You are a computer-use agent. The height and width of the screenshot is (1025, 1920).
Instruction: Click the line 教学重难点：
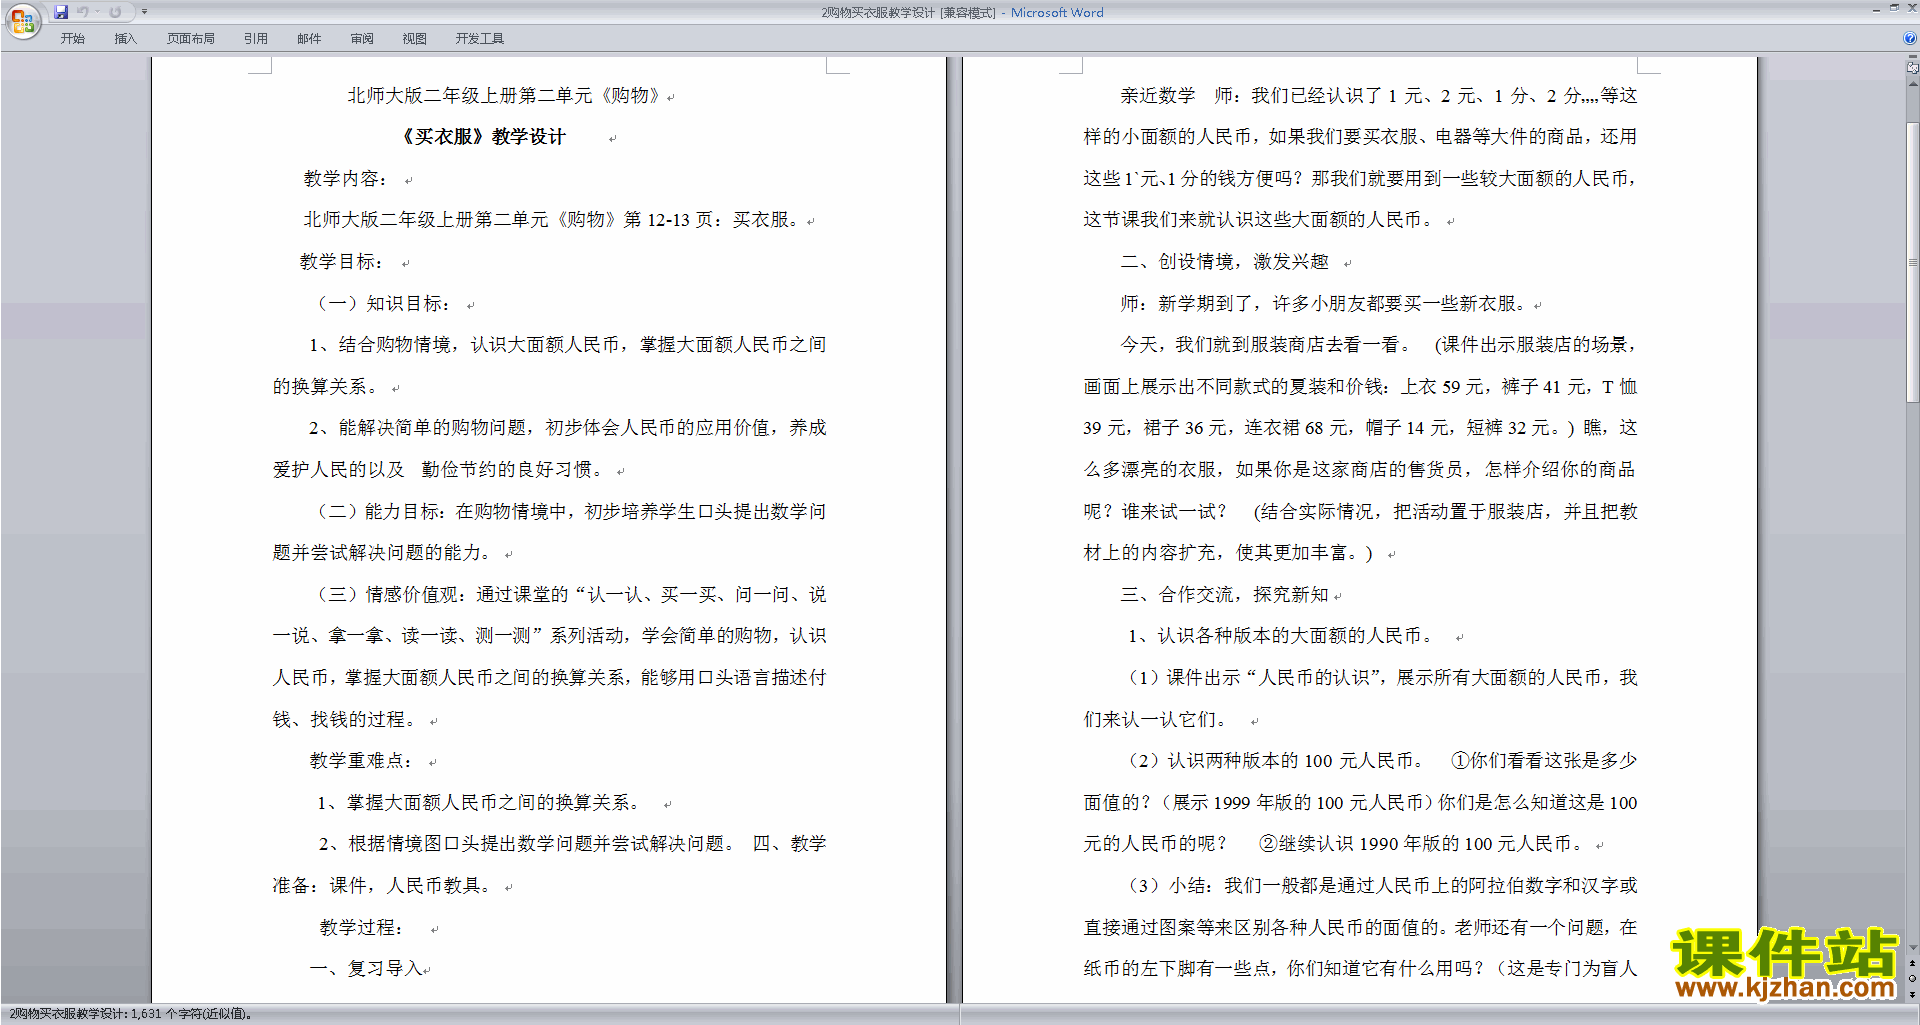point(362,761)
